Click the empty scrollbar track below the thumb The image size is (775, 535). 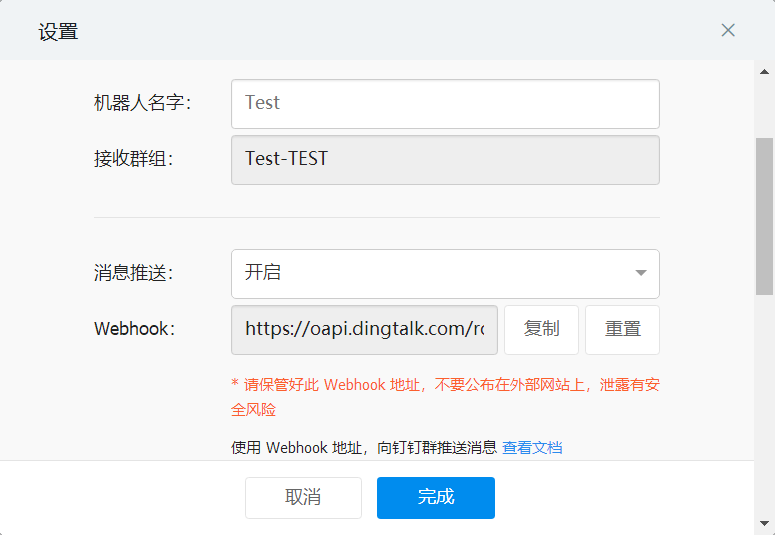764,400
